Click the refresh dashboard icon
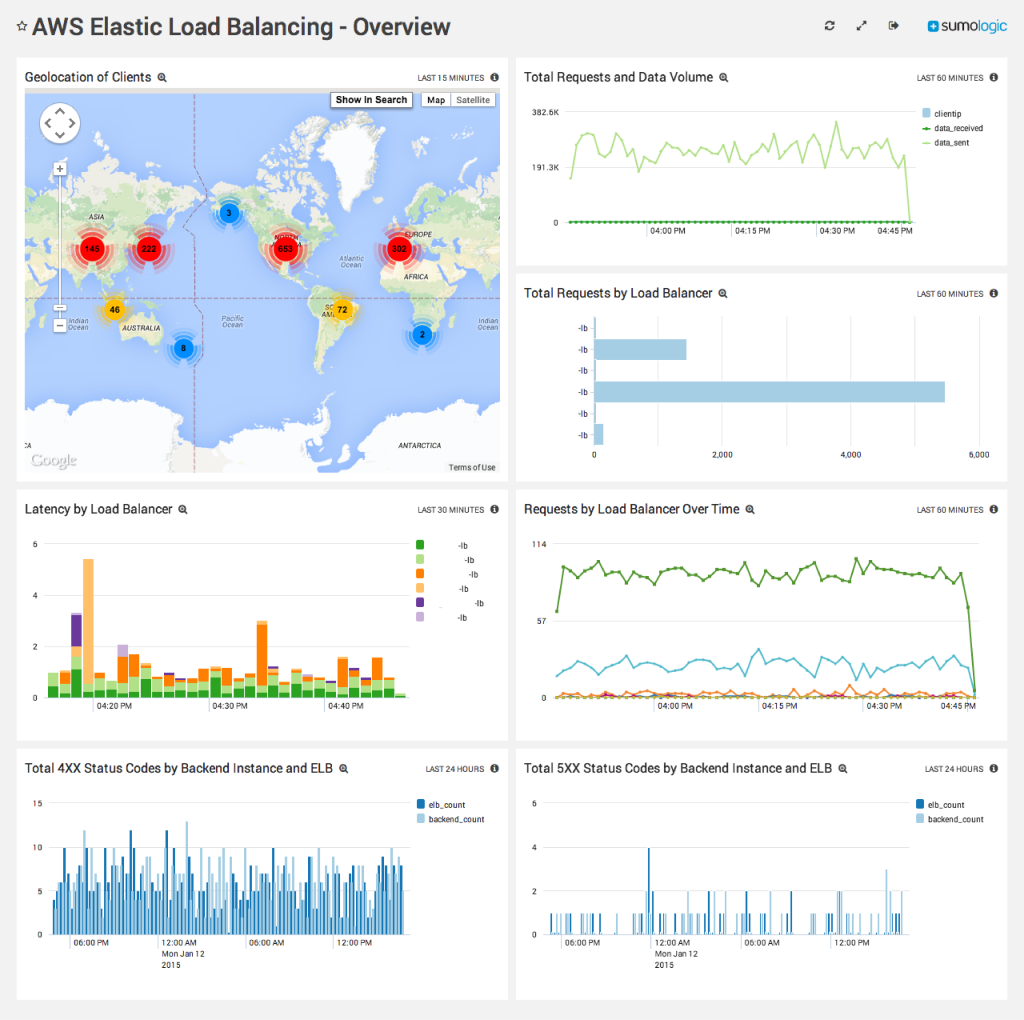Viewport: 1024px width, 1020px height. pyautogui.click(x=829, y=25)
